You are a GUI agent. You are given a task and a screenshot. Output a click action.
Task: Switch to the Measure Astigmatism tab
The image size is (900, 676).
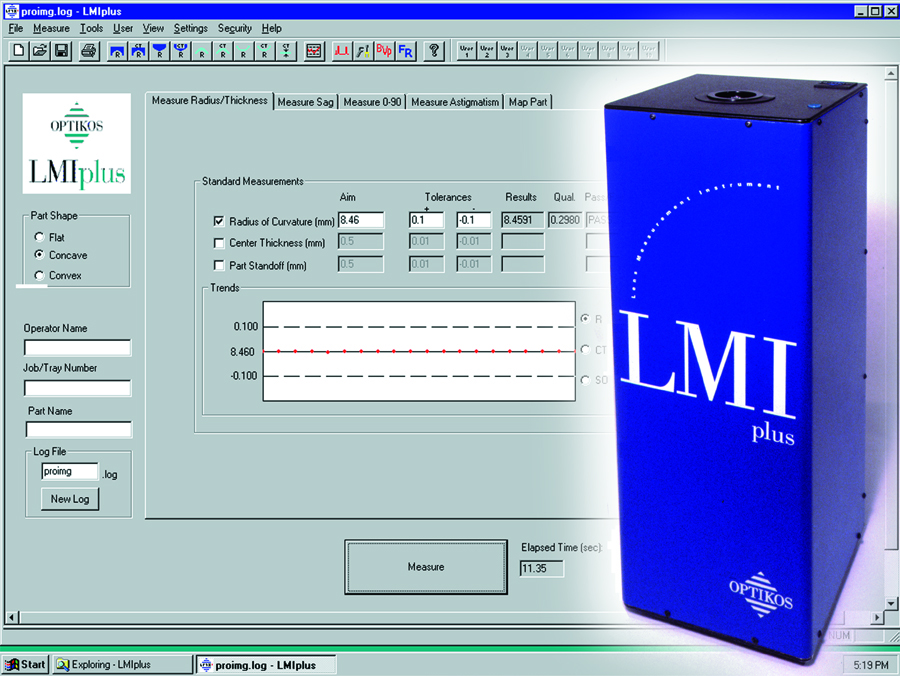click(454, 102)
